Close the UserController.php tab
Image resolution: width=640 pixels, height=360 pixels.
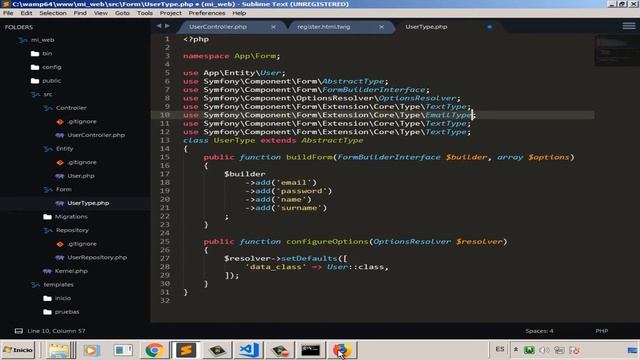tap(273, 27)
